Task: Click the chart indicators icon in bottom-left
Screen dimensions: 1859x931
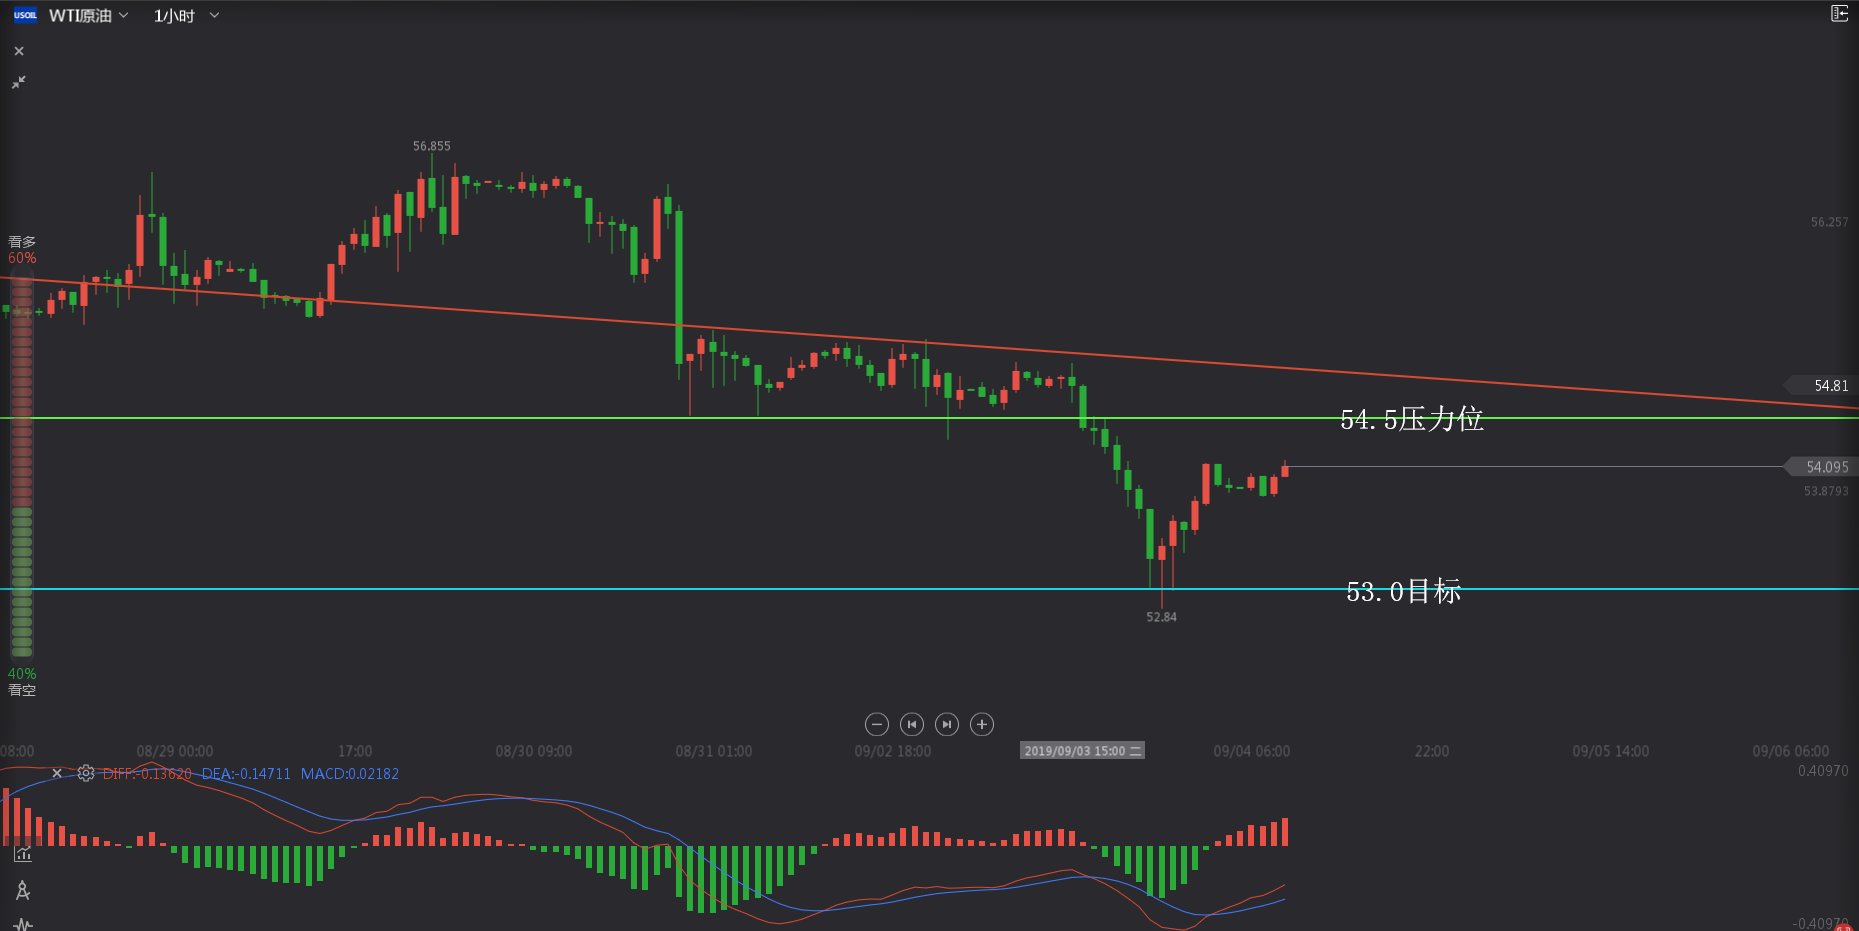Action: pos(23,854)
